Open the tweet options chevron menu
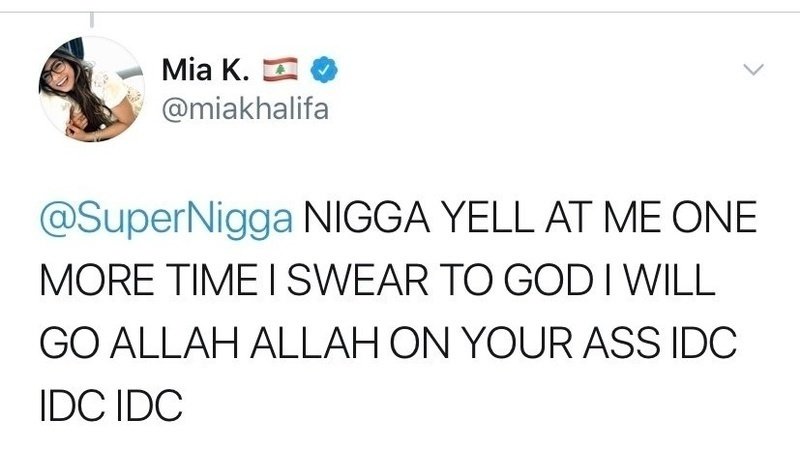This screenshot has height=450, width=800. pos(753,69)
